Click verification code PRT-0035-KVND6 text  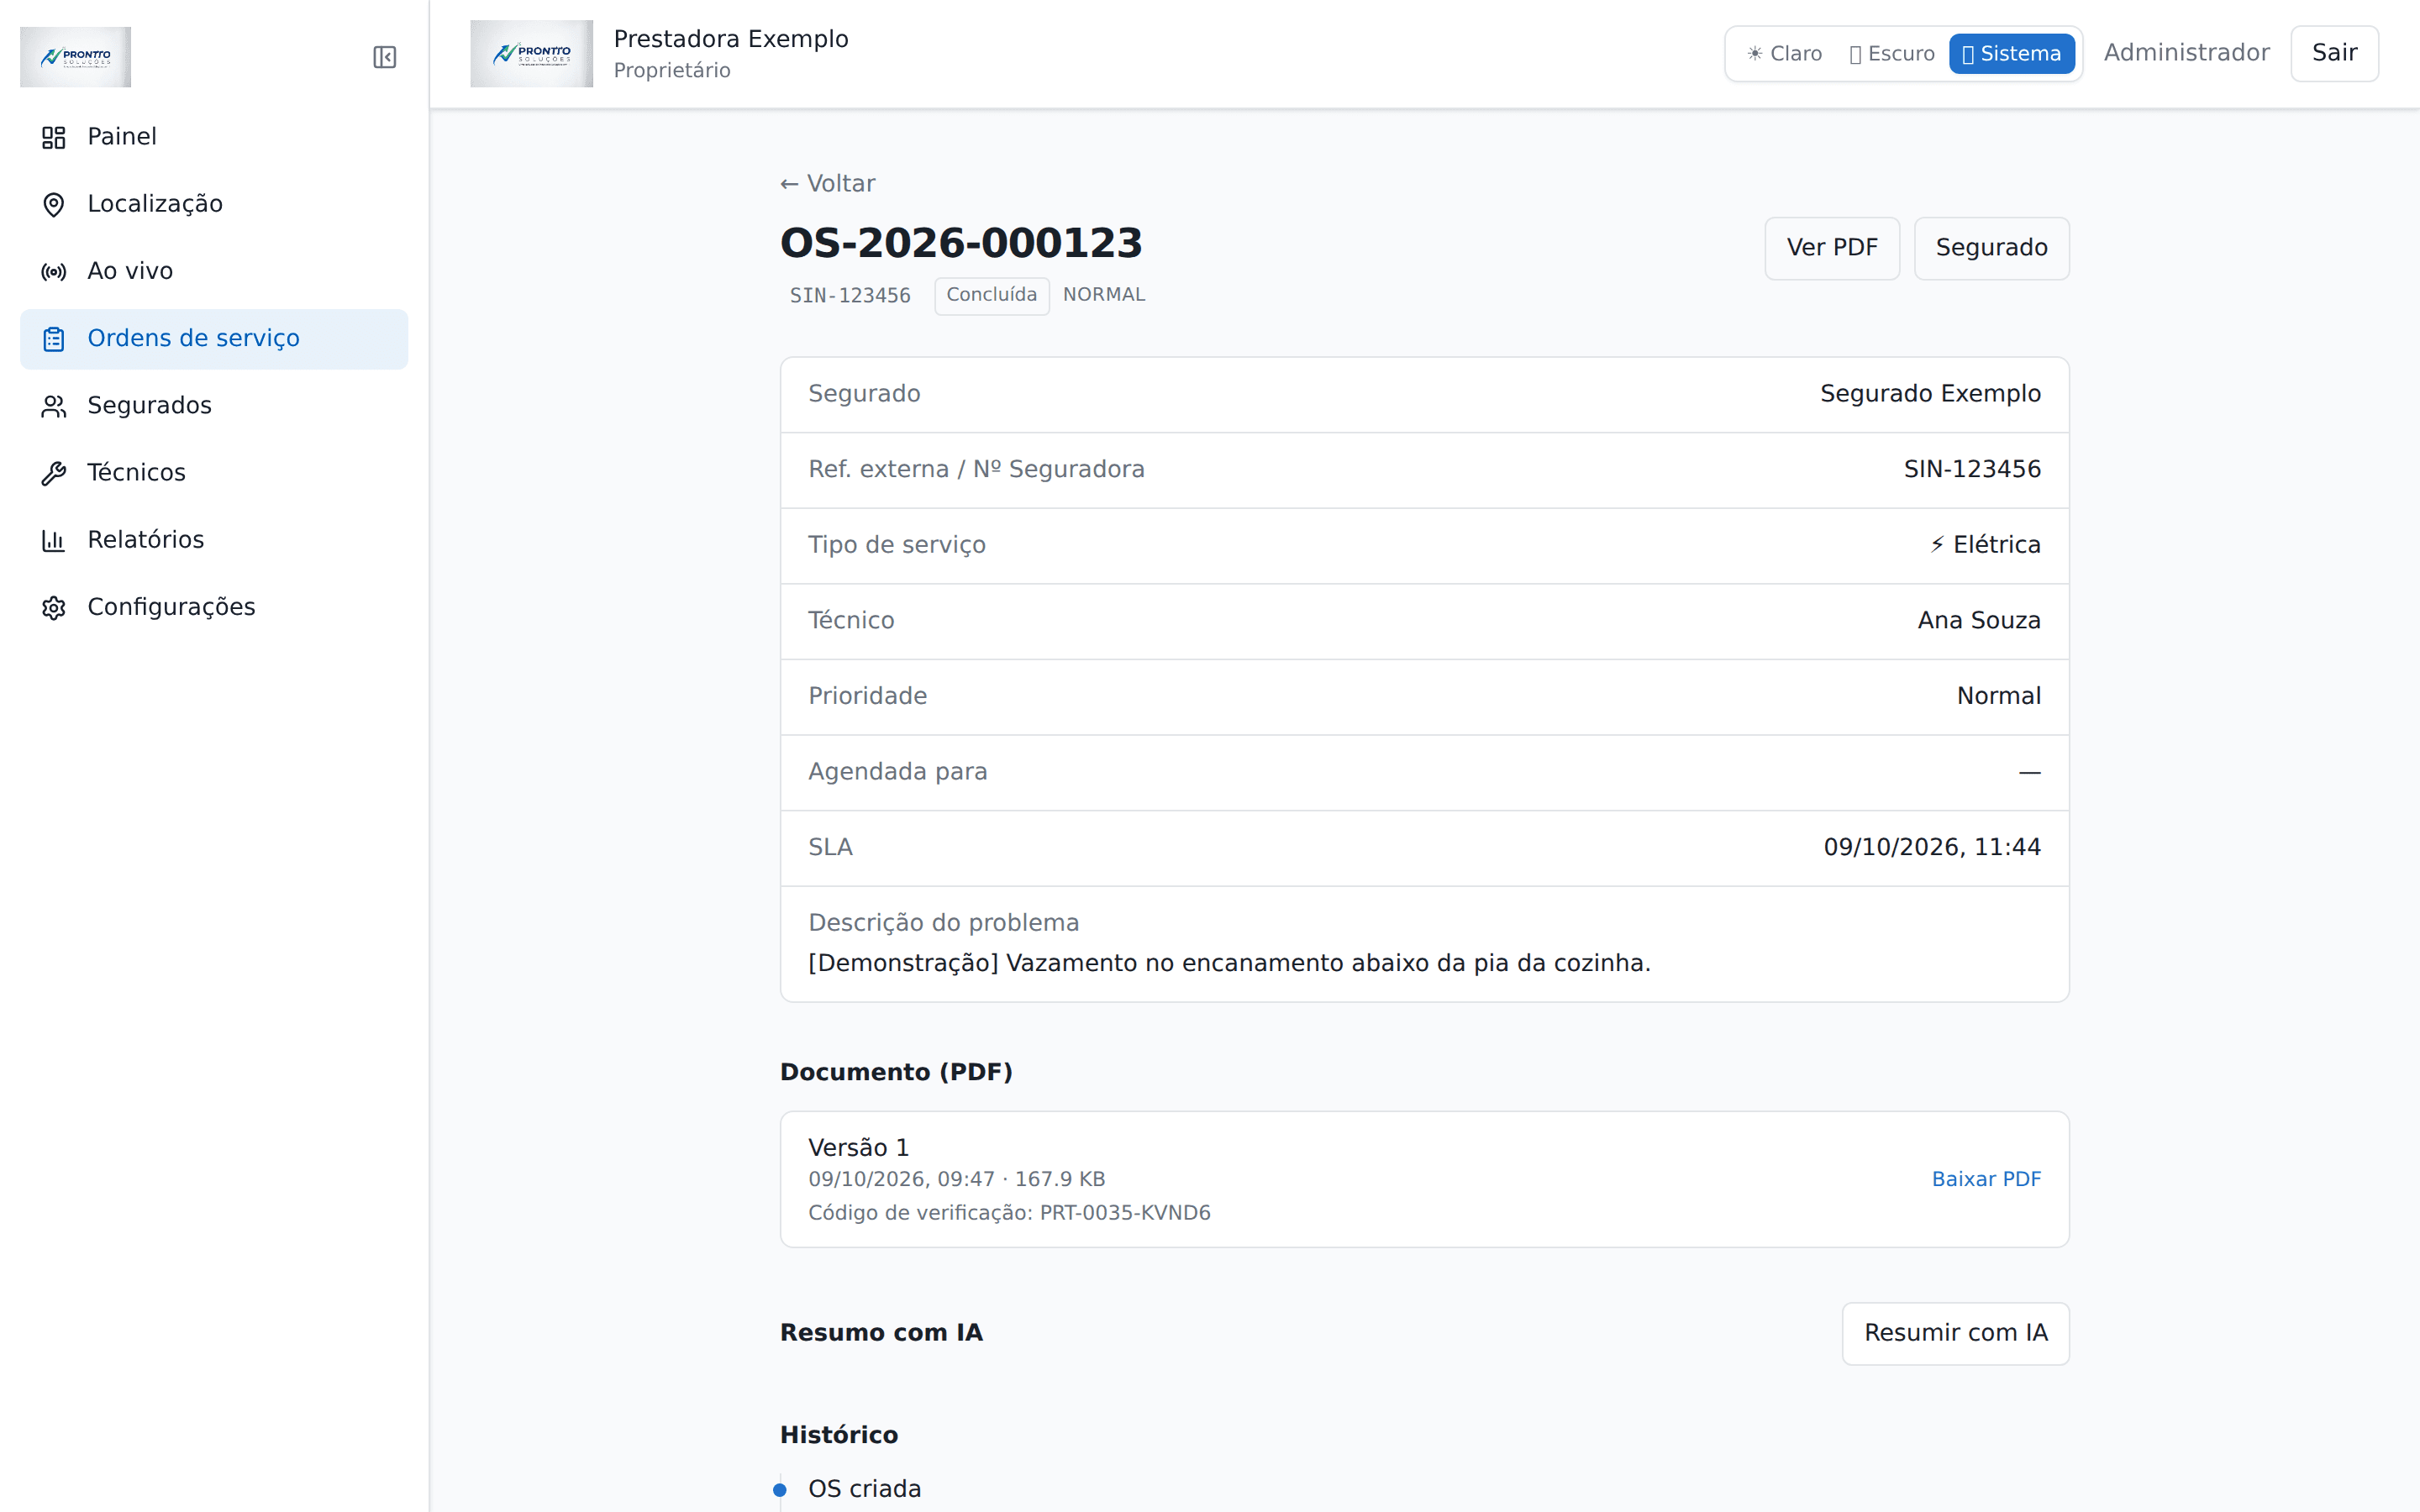[x=1125, y=1213]
